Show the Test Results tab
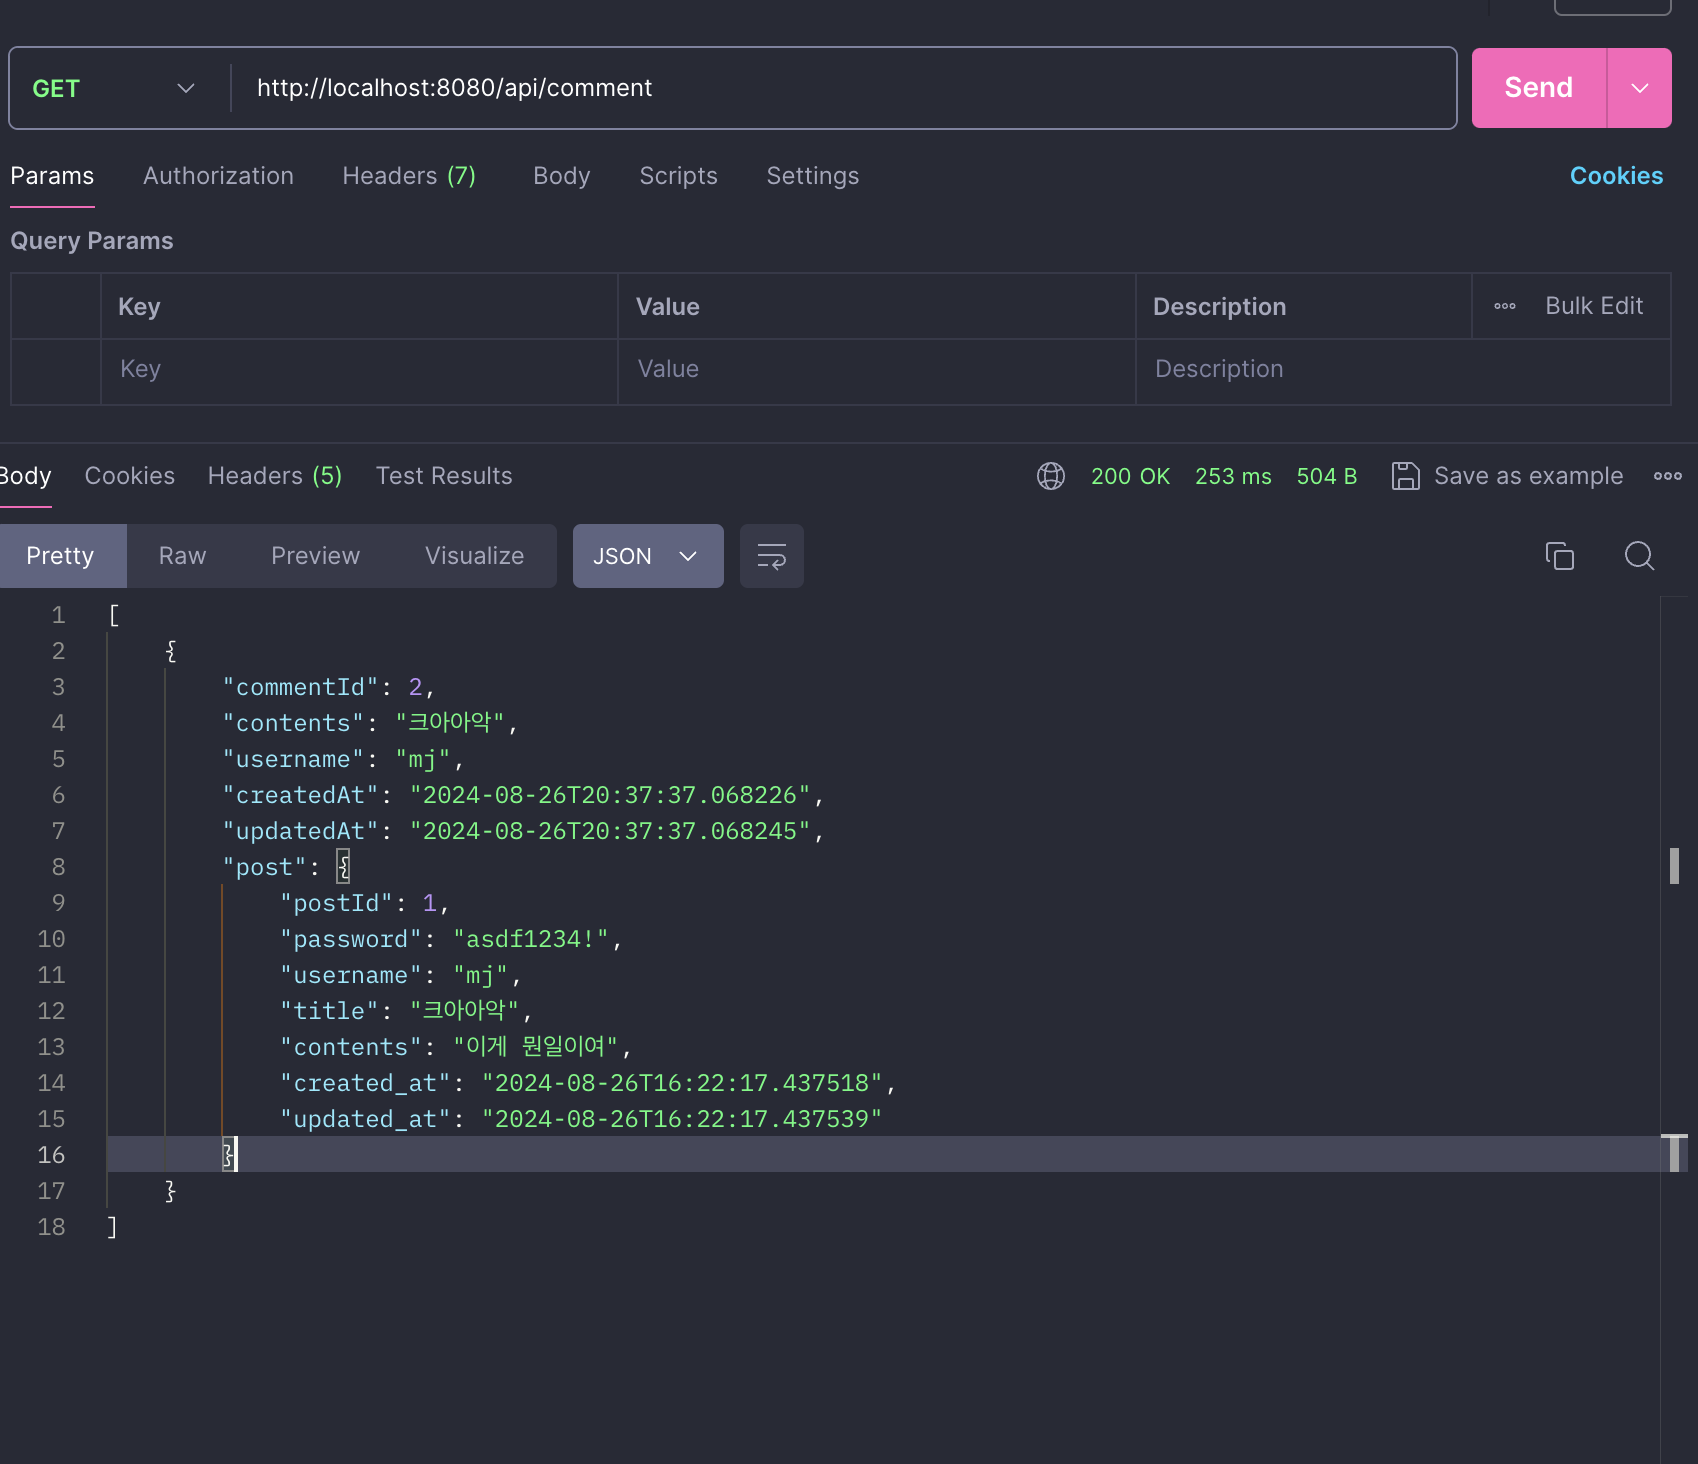 point(444,476)
